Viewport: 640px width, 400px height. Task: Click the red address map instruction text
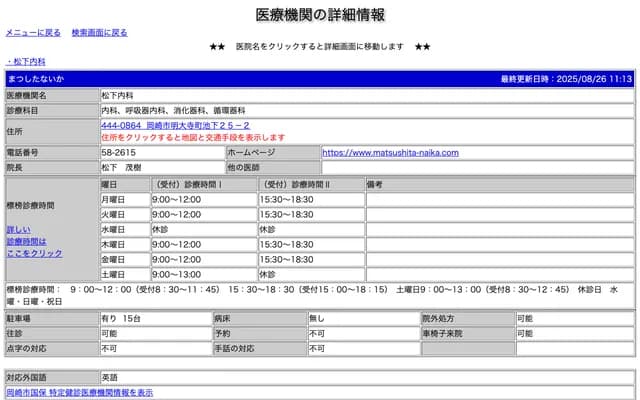point(195,137)
